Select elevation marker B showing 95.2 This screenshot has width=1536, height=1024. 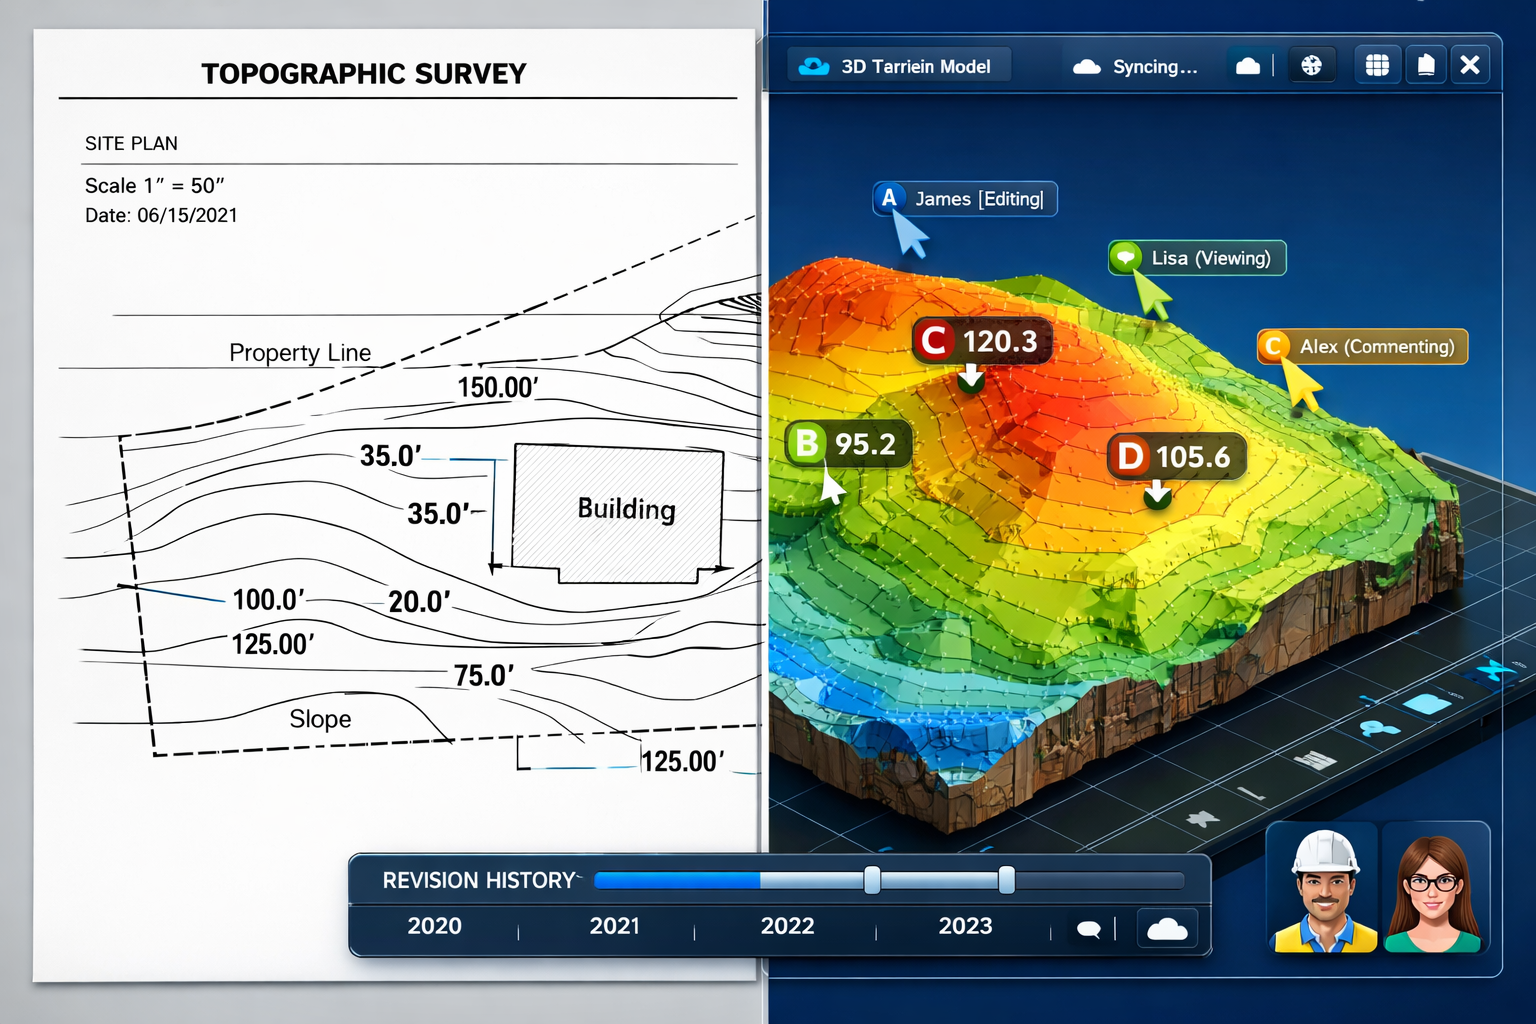tap(849, 443)
